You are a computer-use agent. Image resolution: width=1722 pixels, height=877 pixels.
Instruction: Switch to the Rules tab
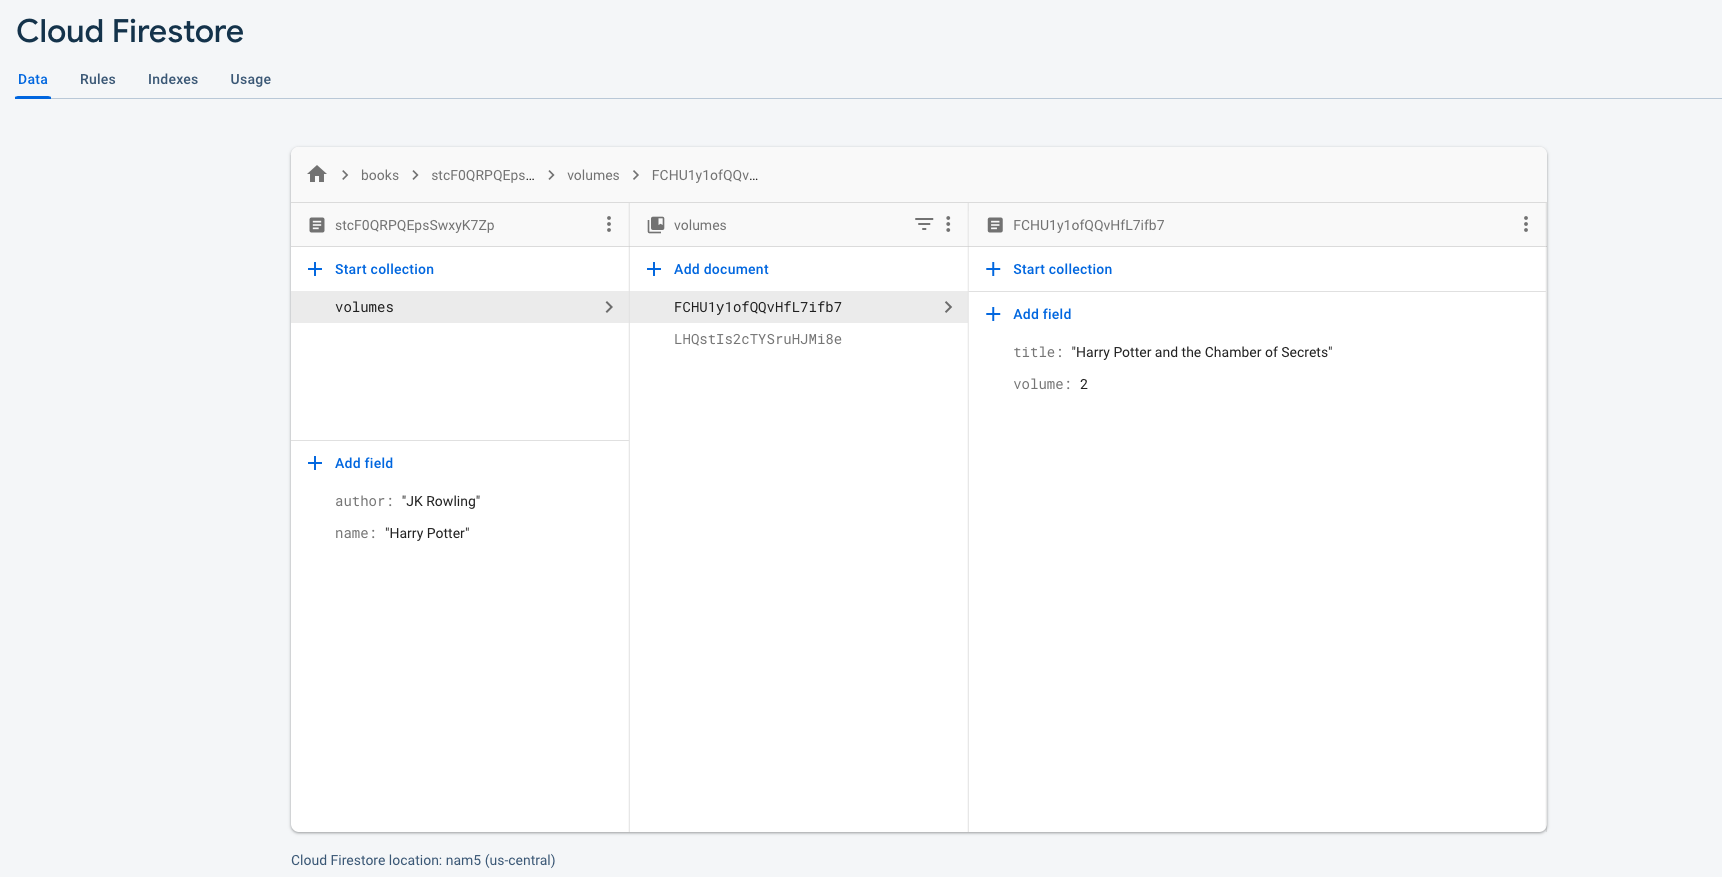pos(98,79)
